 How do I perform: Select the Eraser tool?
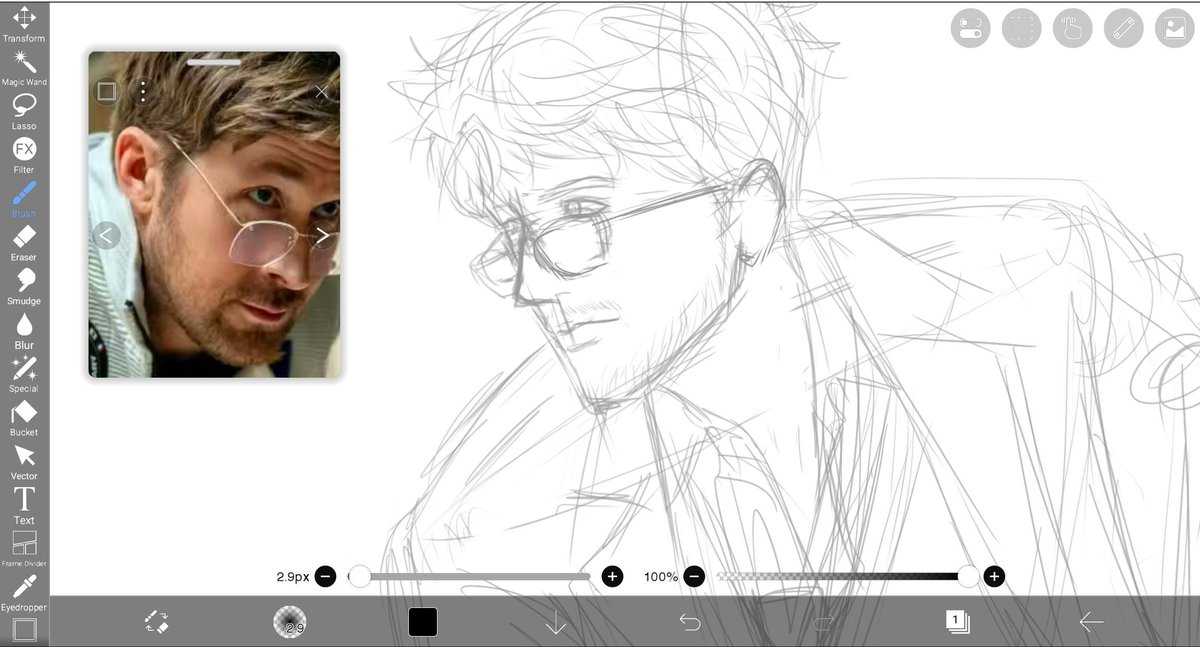[x=24, y=243]
